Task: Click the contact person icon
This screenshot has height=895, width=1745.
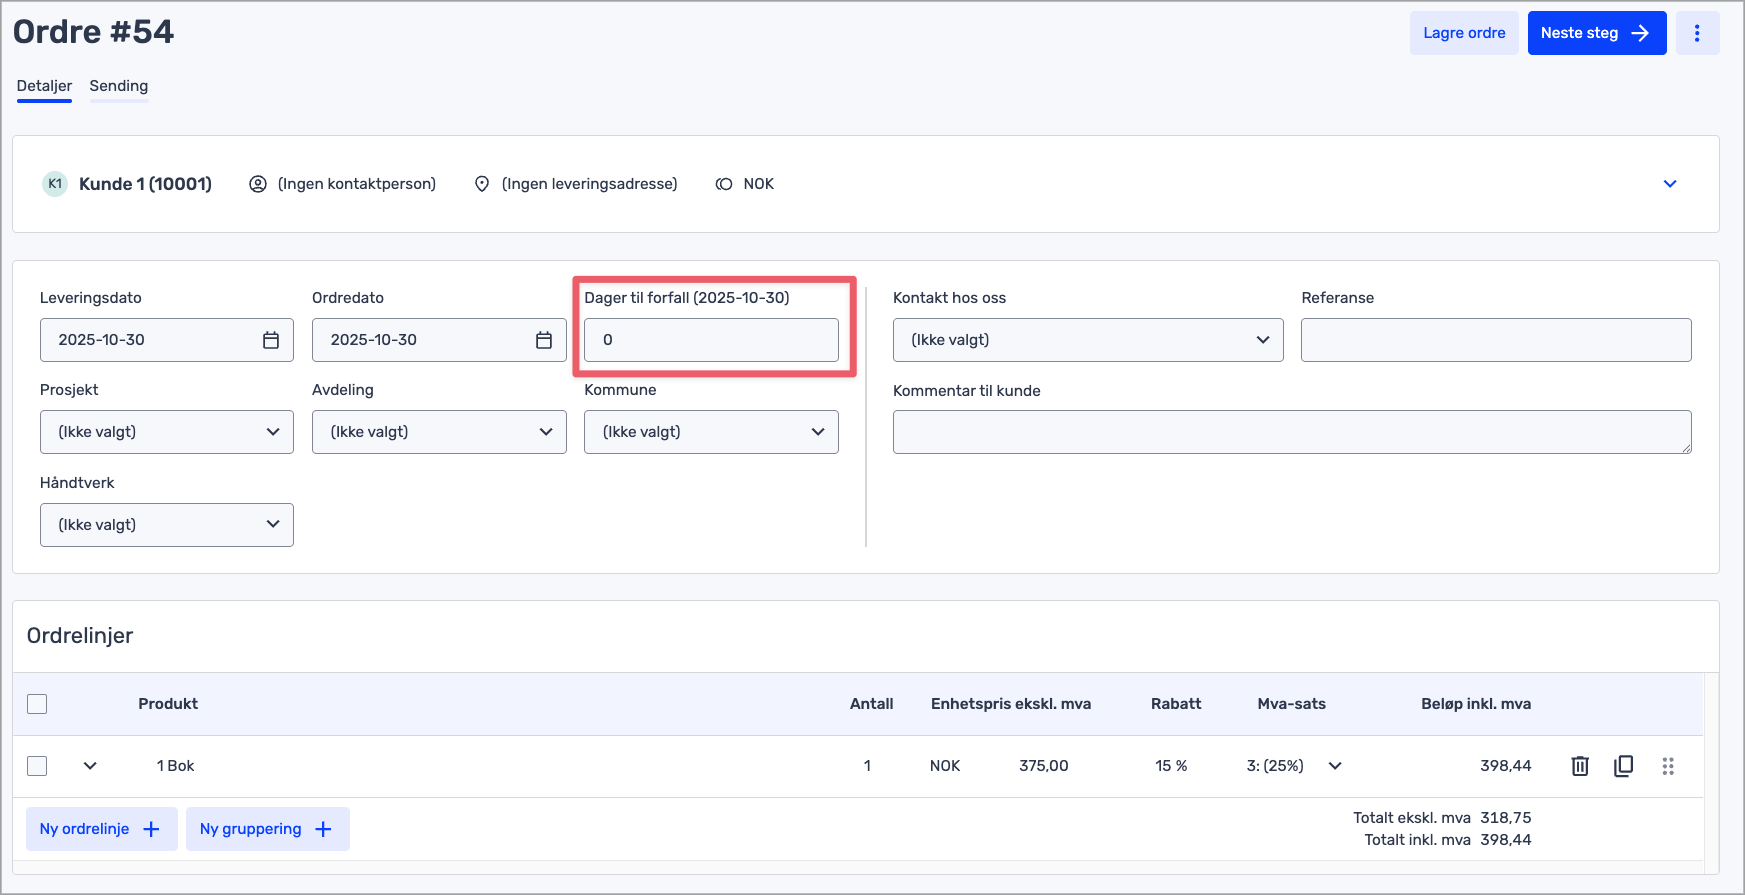Action: click(258, 184)
